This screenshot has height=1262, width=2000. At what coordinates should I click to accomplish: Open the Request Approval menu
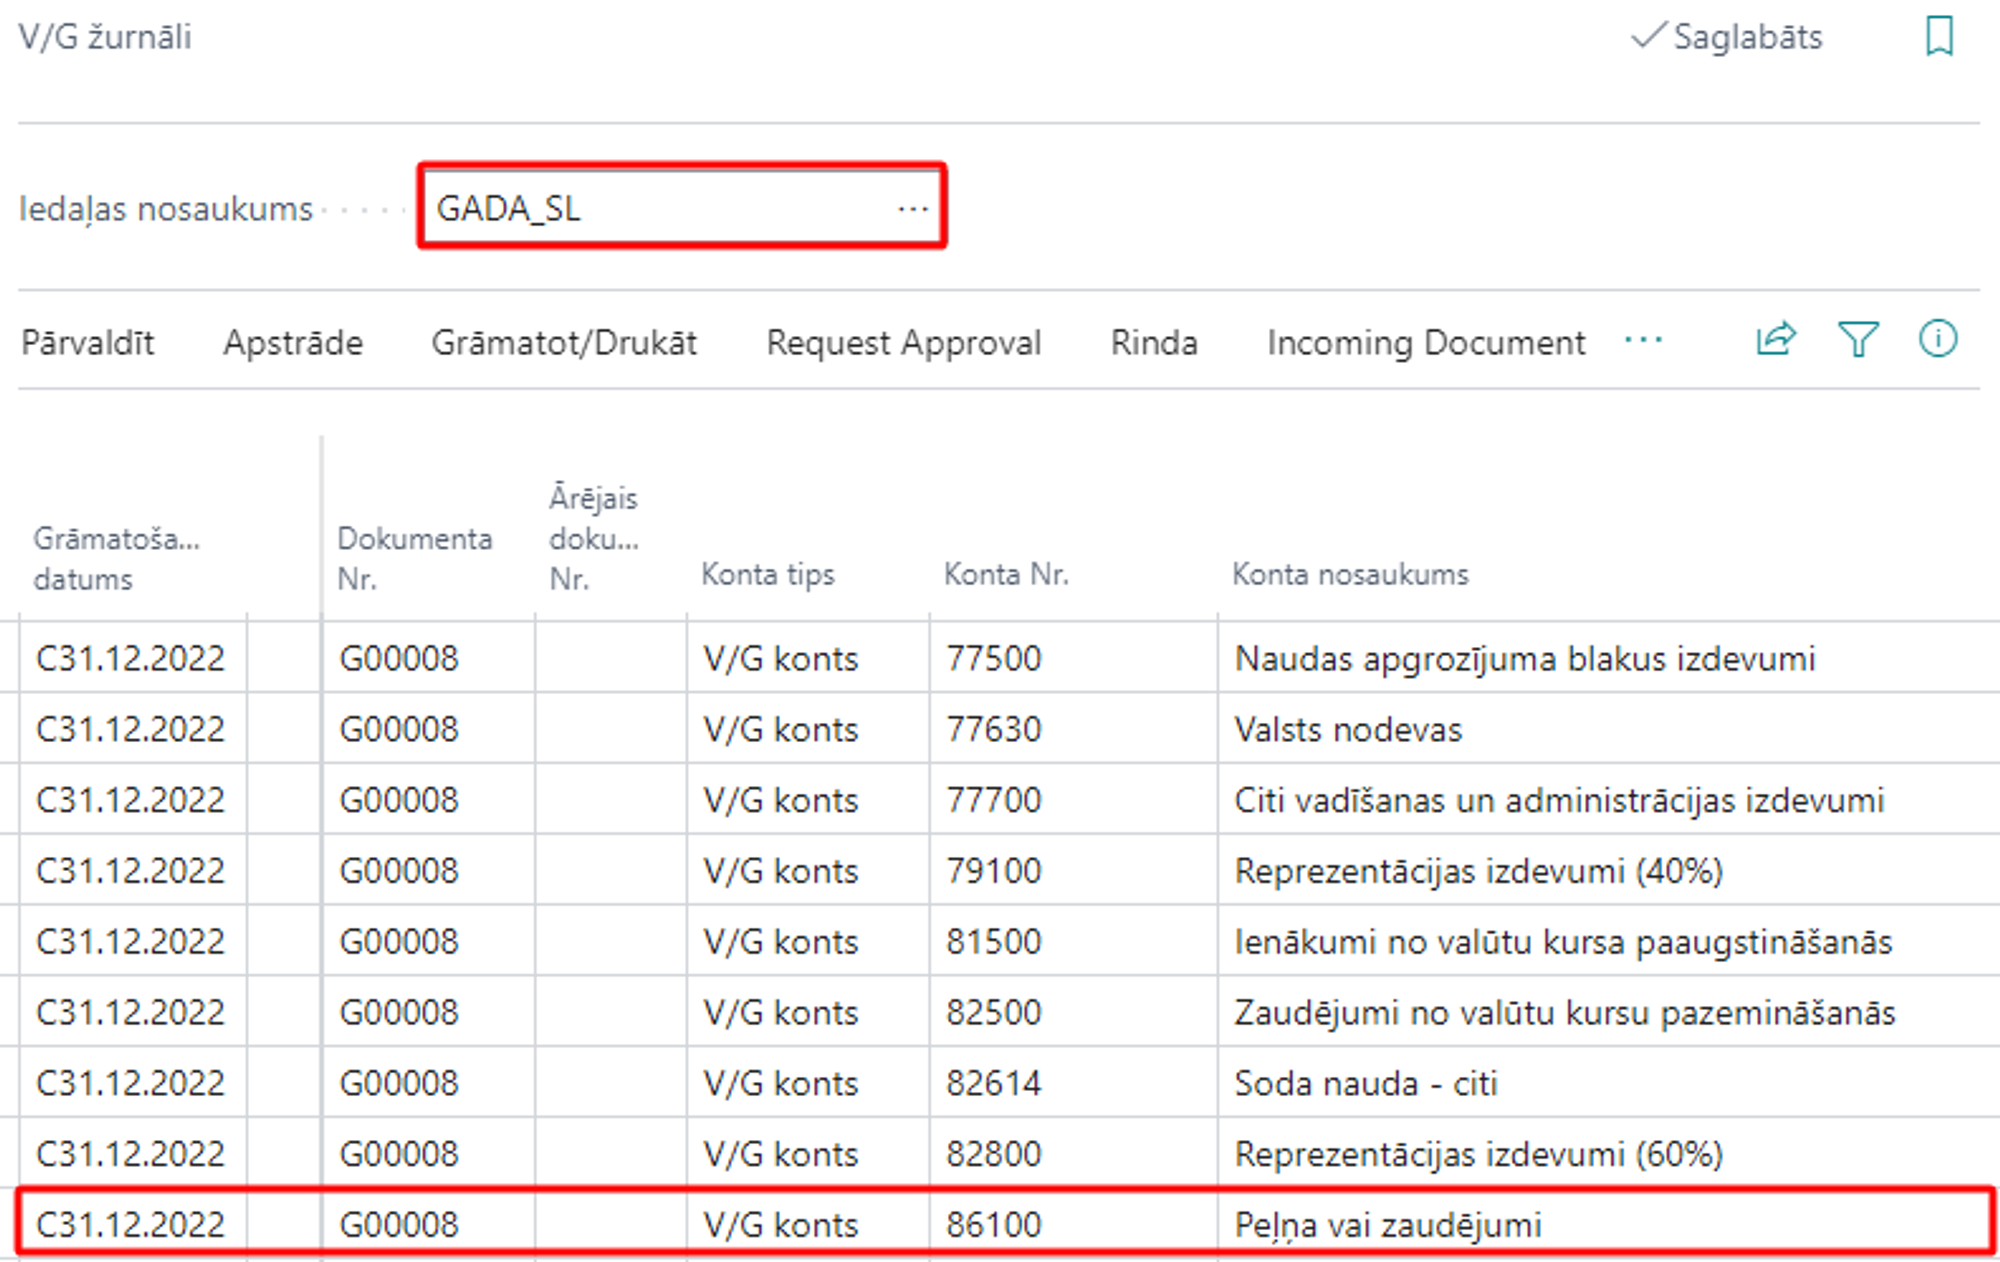[x=903, y=343]
